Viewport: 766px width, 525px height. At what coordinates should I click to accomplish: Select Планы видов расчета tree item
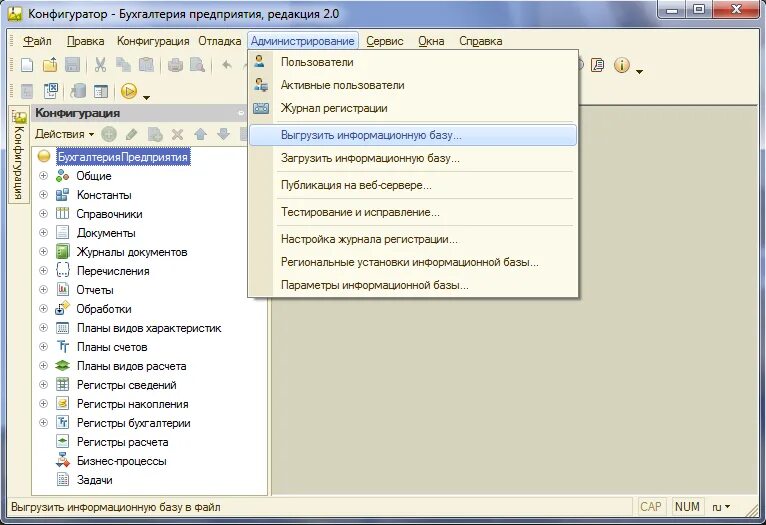(131, 366)
